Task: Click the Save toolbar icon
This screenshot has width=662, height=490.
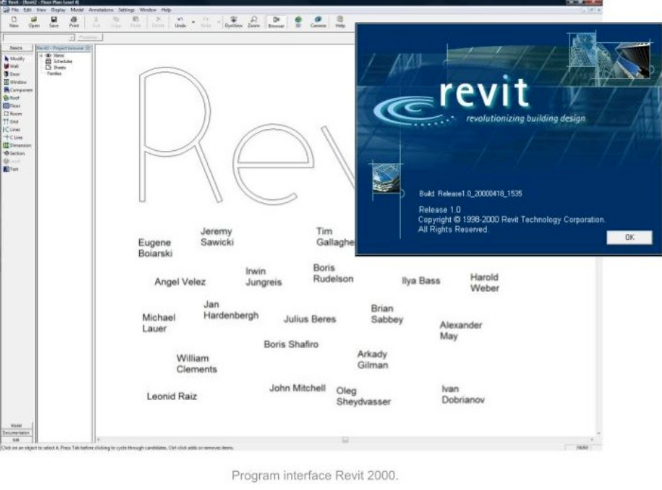Action: click(54, 22)
